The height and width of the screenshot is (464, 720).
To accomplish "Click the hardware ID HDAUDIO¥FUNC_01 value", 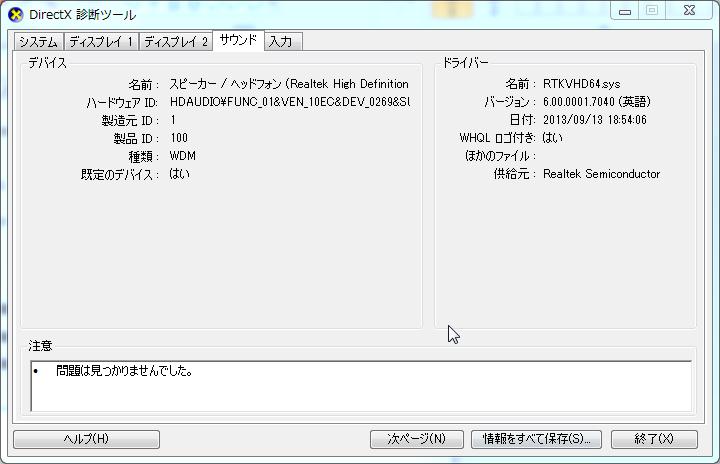I will pyautogui.click(x=290, y=102).
